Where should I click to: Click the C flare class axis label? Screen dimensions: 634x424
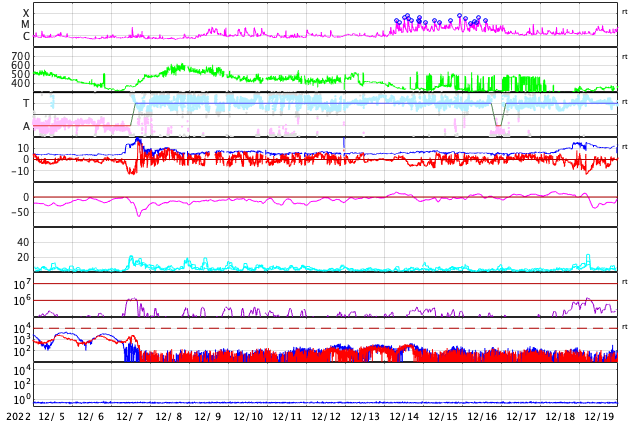[x=26, y=36]
